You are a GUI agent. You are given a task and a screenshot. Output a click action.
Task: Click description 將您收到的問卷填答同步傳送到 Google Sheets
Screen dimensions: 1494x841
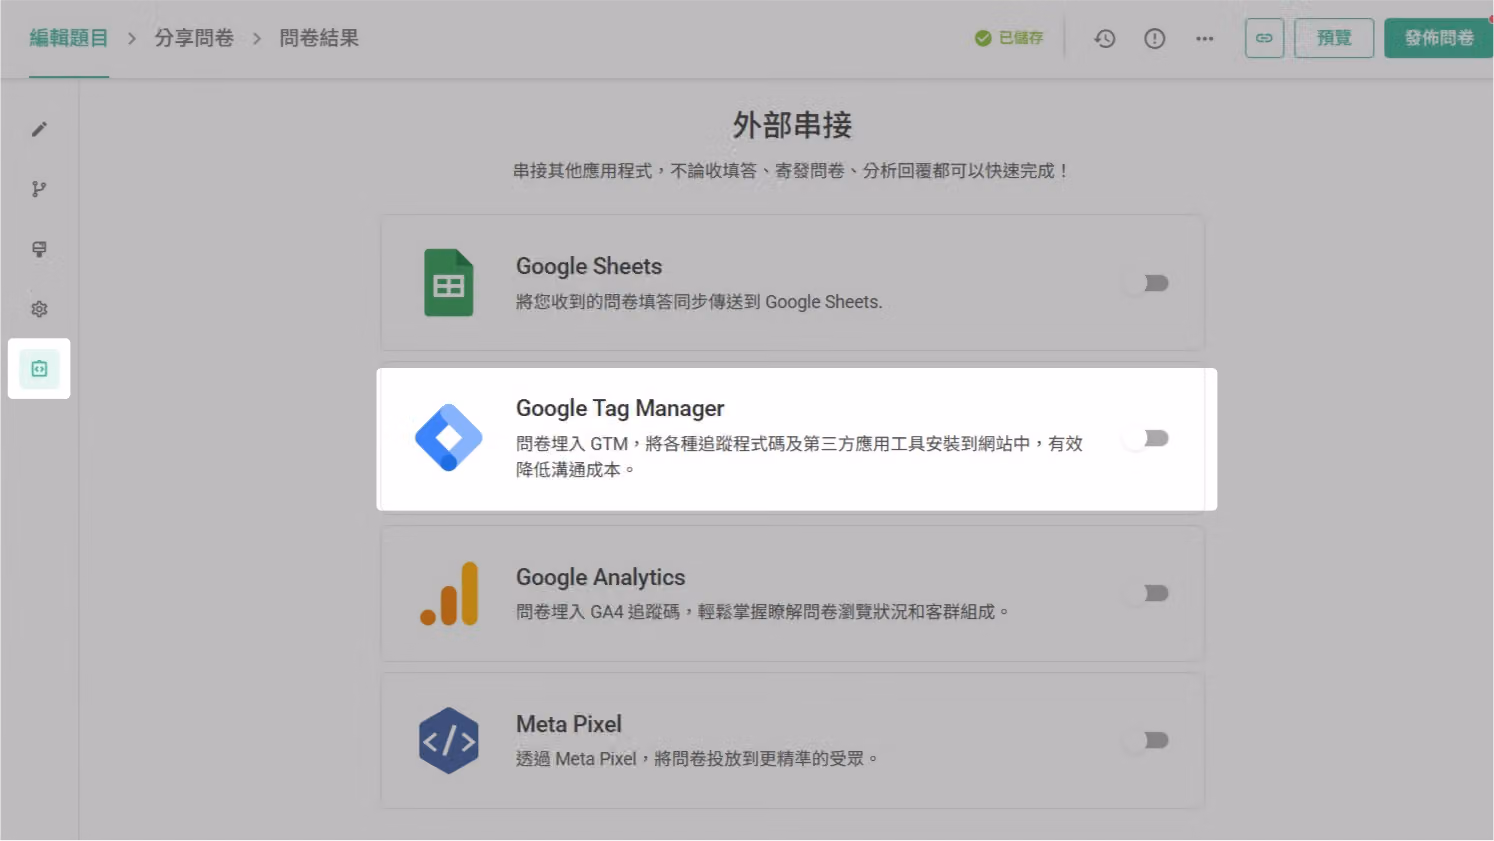point(699,302)
